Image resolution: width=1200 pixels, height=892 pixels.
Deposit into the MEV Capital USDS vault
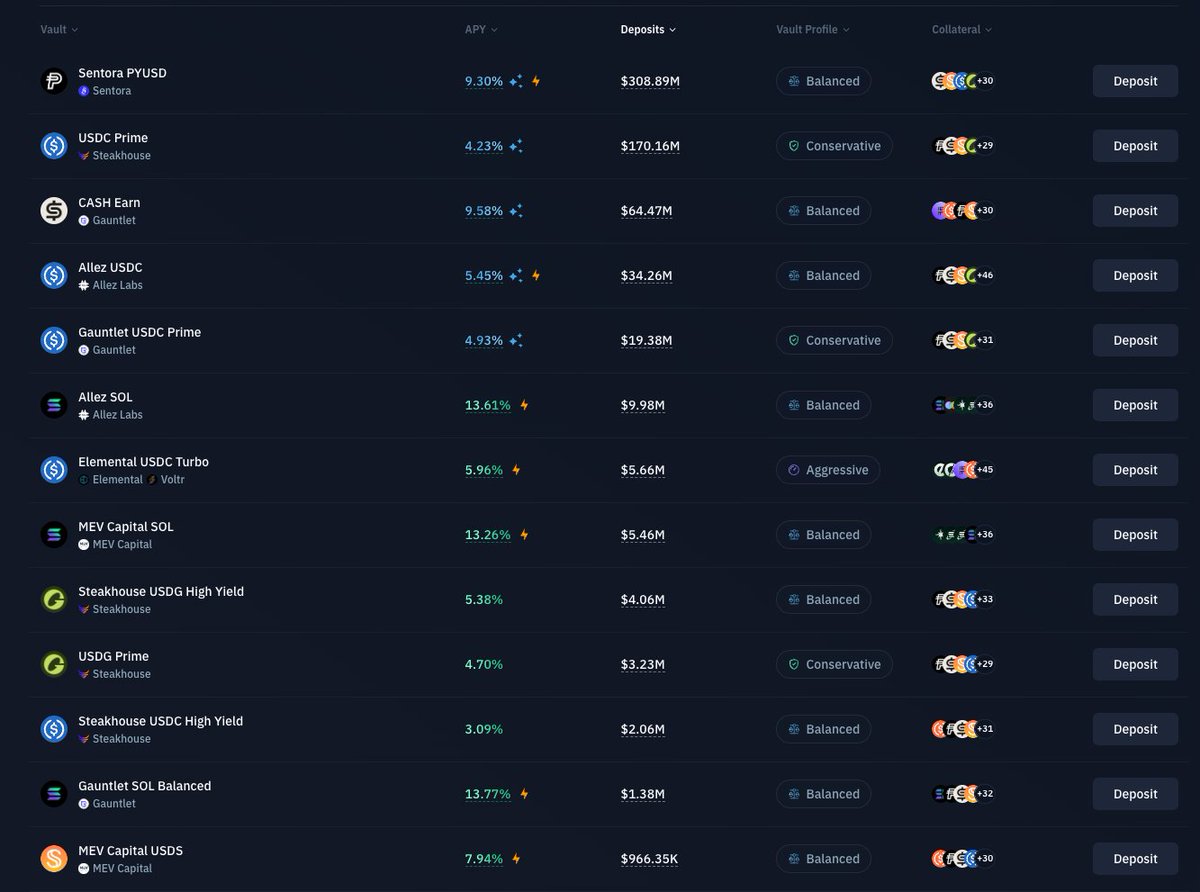click(1135, 859)
